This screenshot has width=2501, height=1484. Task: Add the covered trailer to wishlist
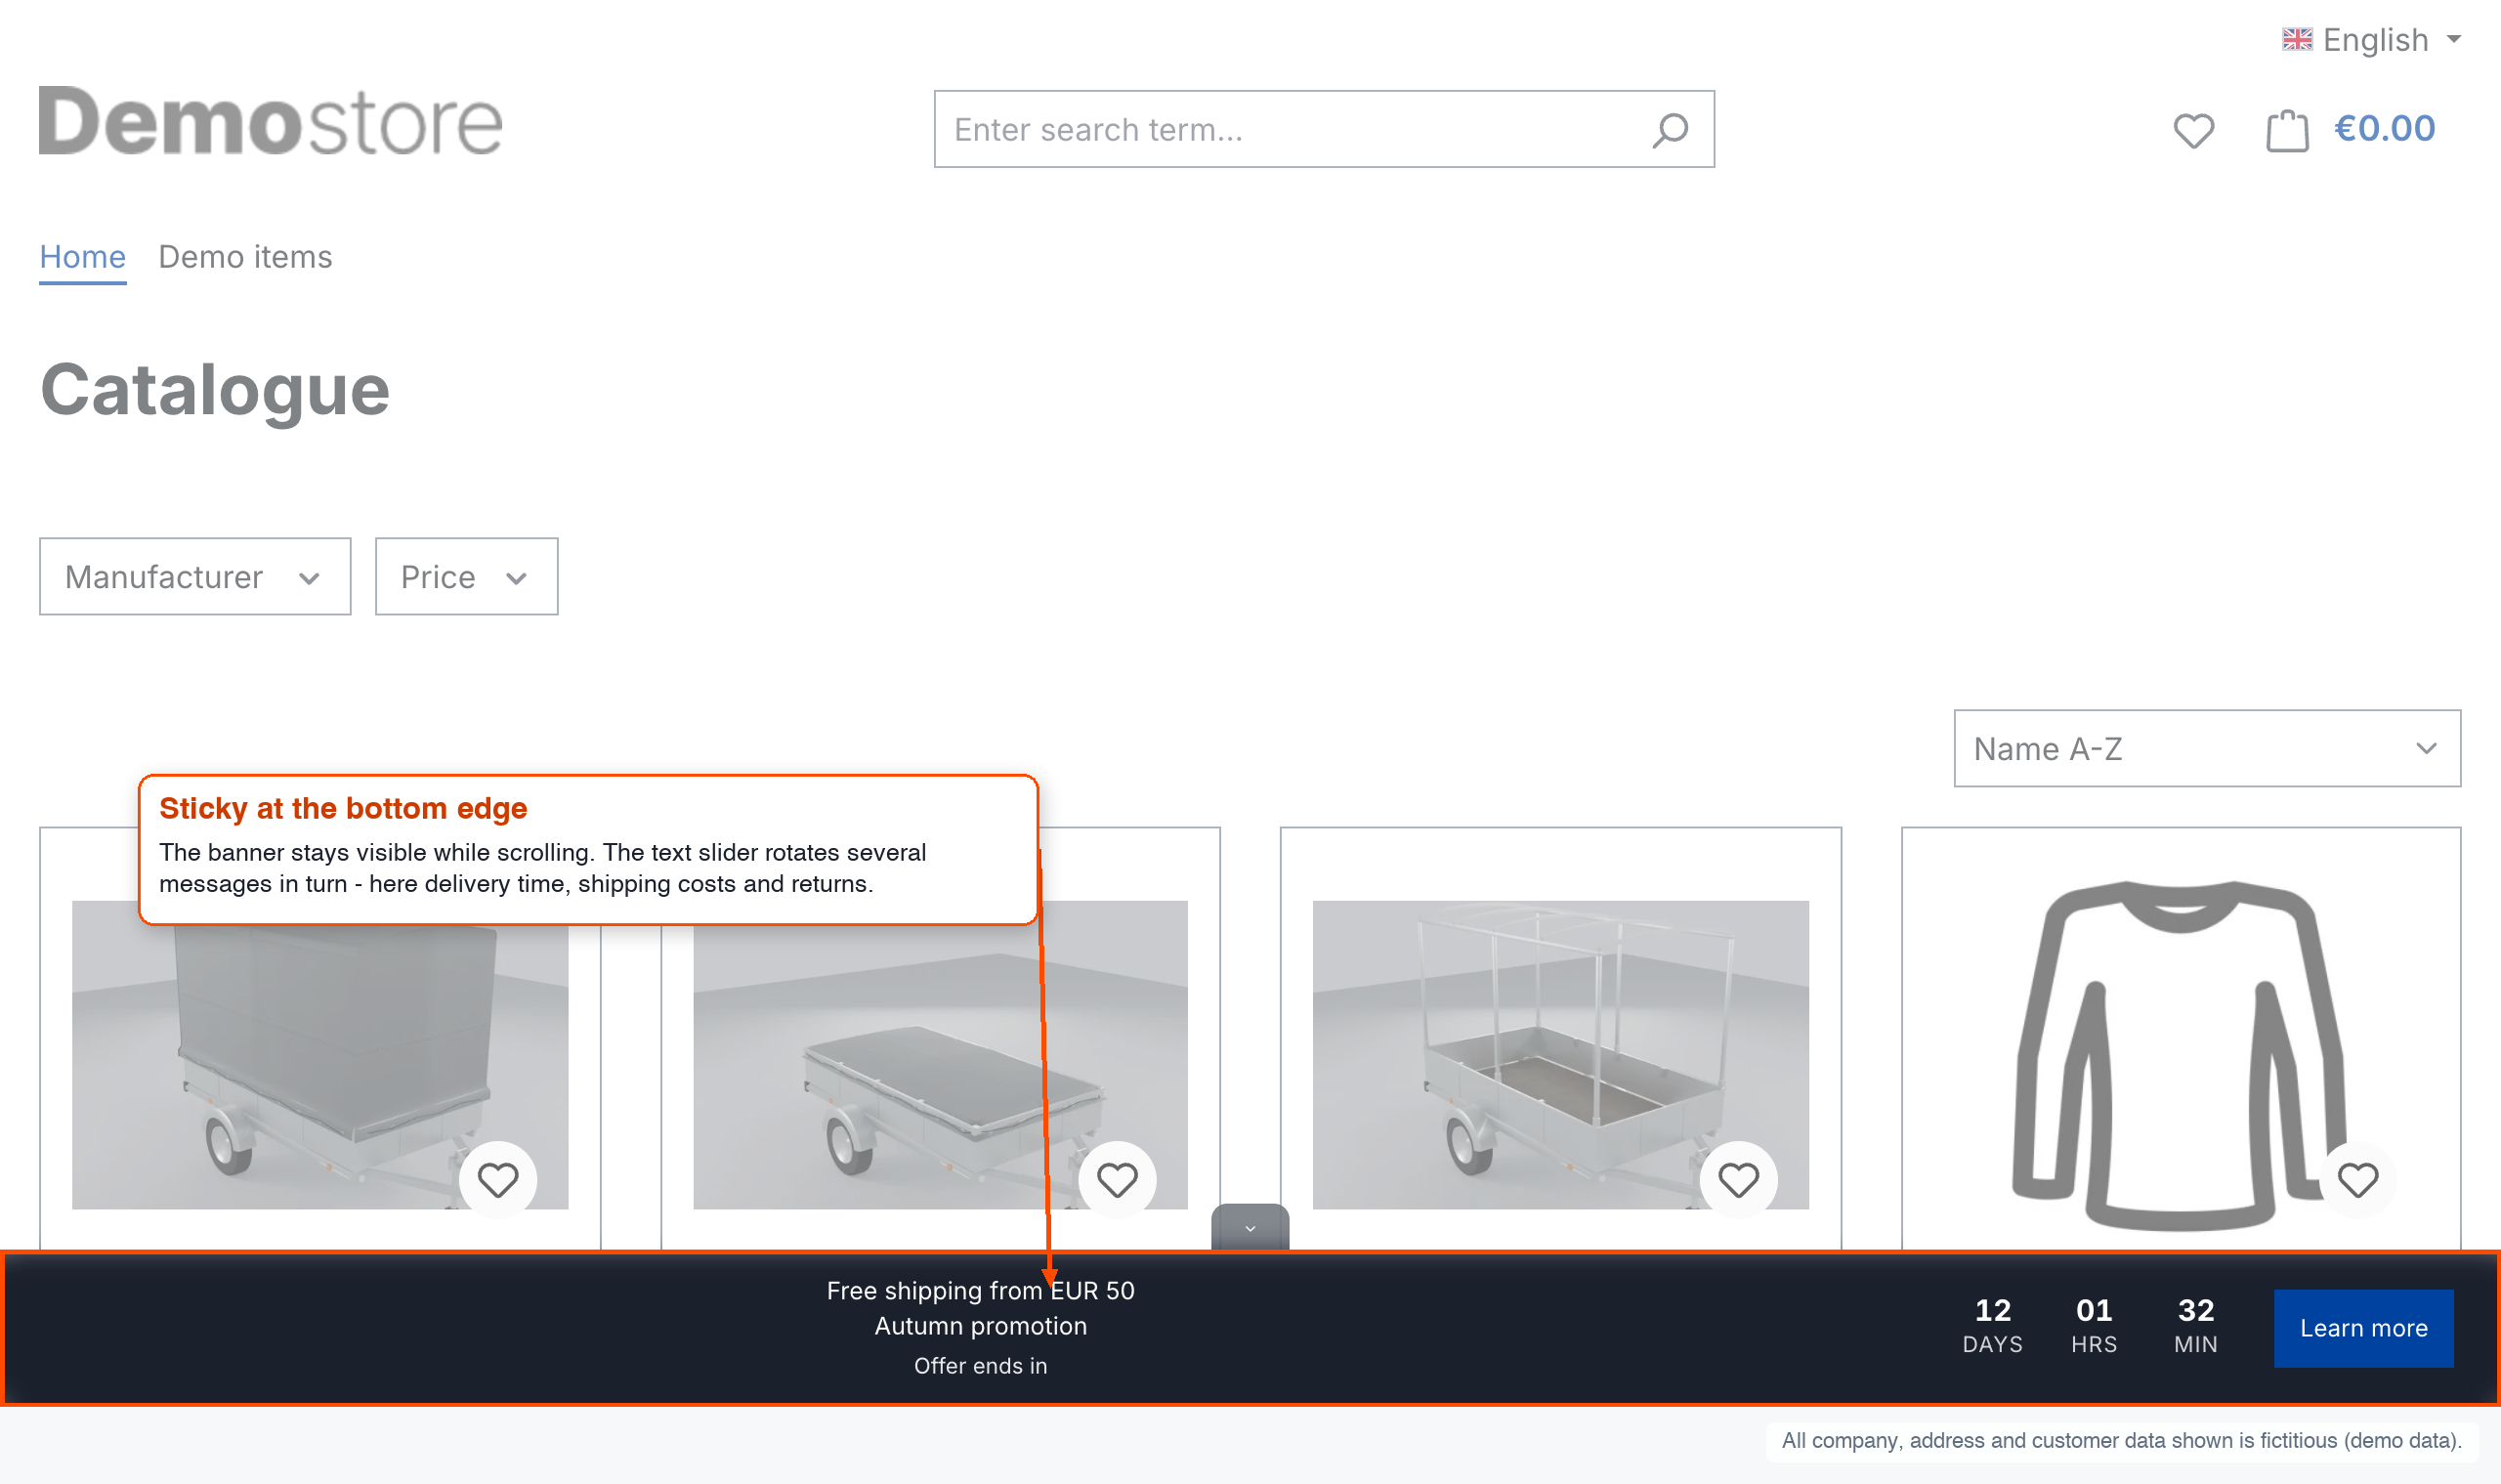[497, 1180]
